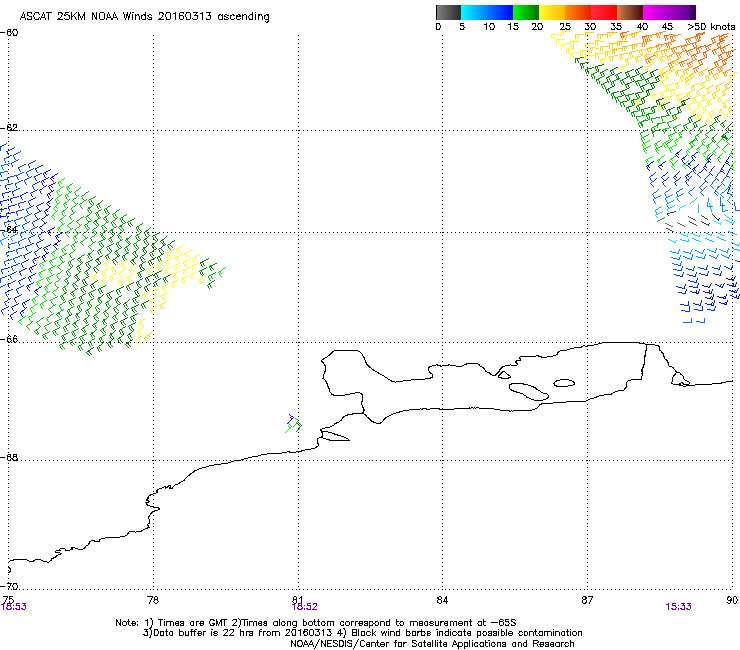Click the note 'Times are GMT' line
This screenshot has height=650, width=740.
pyautogui.click(x=316, y=623)
